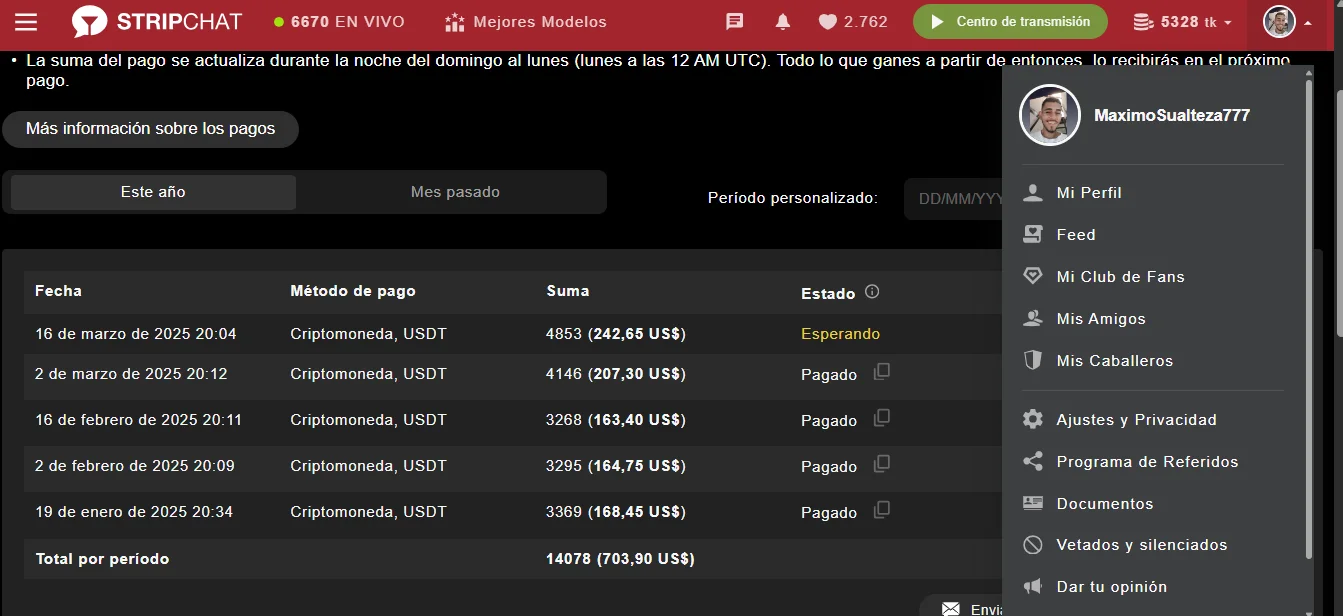The height and width of the screenshot is (616, 1343).
Task: Open the hamburger menu icon
Action: [x=26, y=22]
